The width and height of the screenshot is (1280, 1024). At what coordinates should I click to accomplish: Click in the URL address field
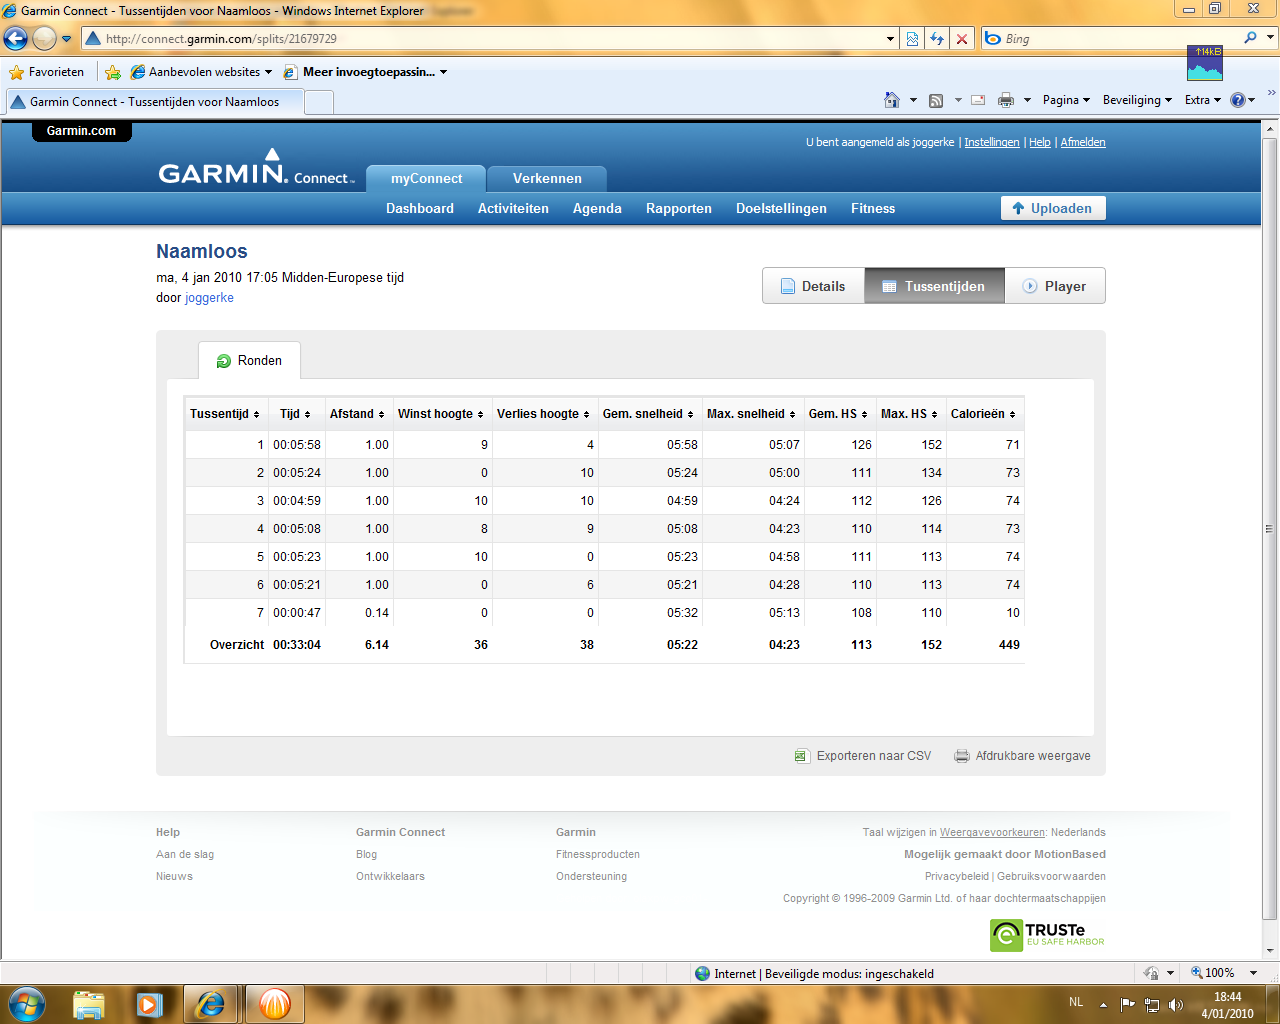click(491, 39)
